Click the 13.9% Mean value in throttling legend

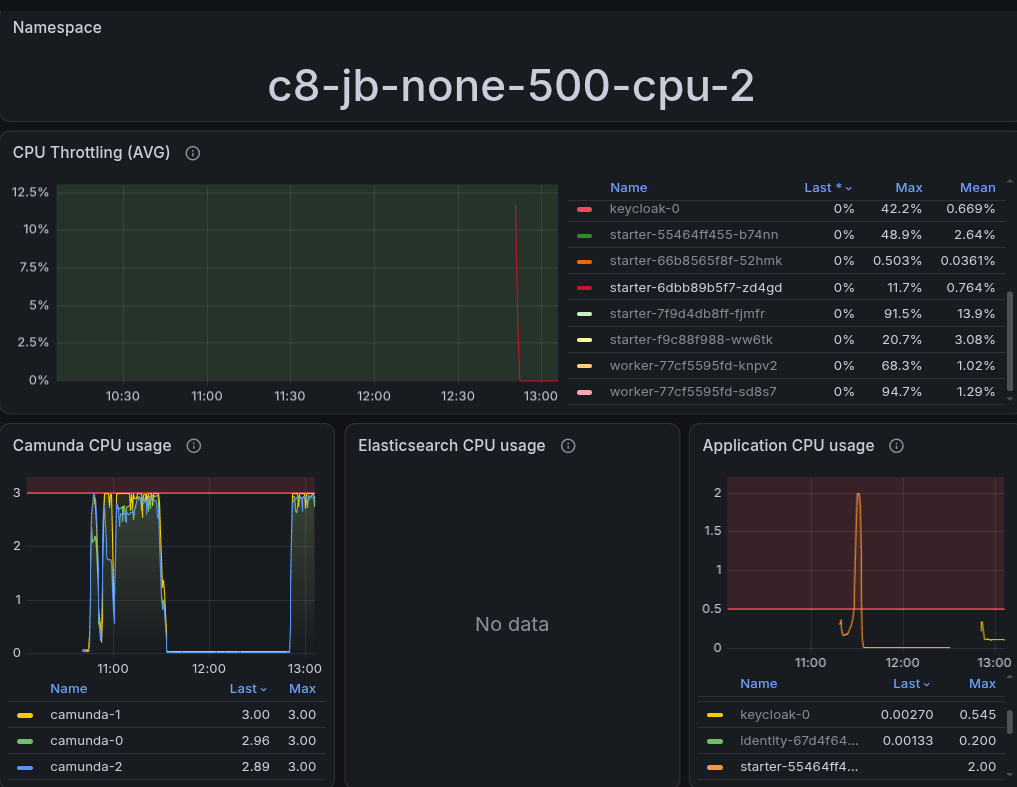(x=976, y=313)
